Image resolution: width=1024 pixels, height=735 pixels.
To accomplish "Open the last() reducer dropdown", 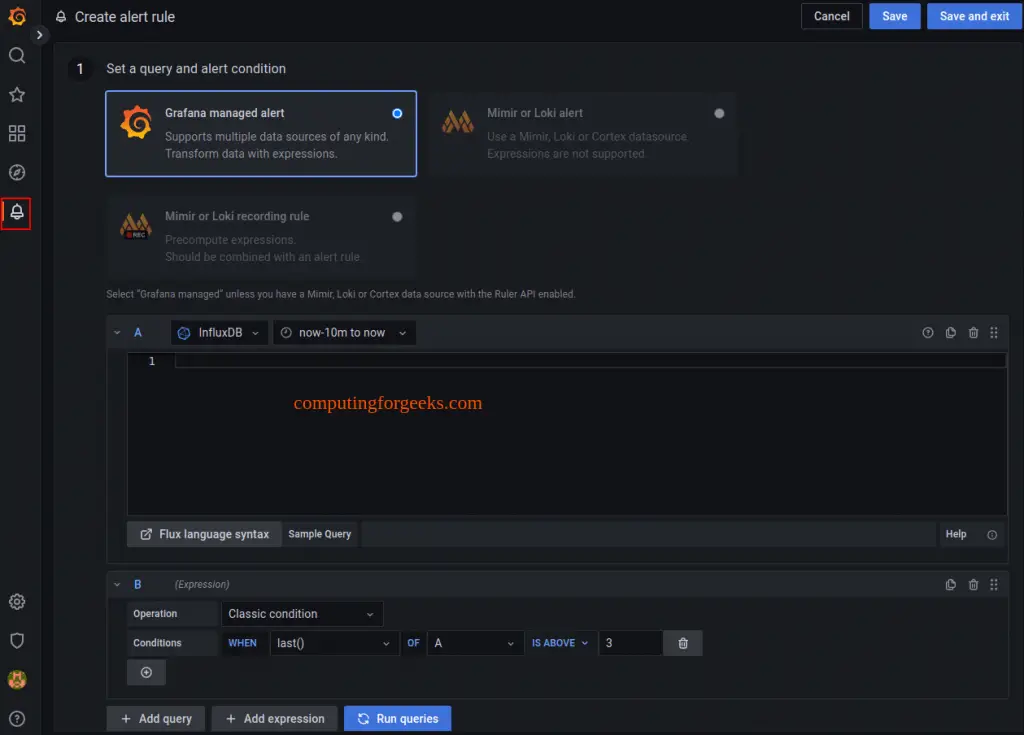I will pyautogui.click(x=334, y=644).
